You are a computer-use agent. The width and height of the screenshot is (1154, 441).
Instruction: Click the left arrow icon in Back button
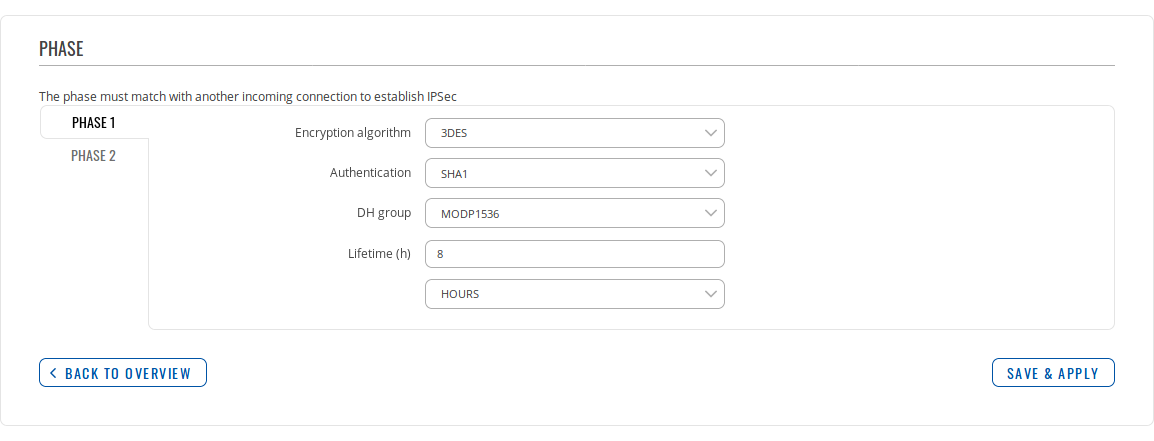[53, 373]
